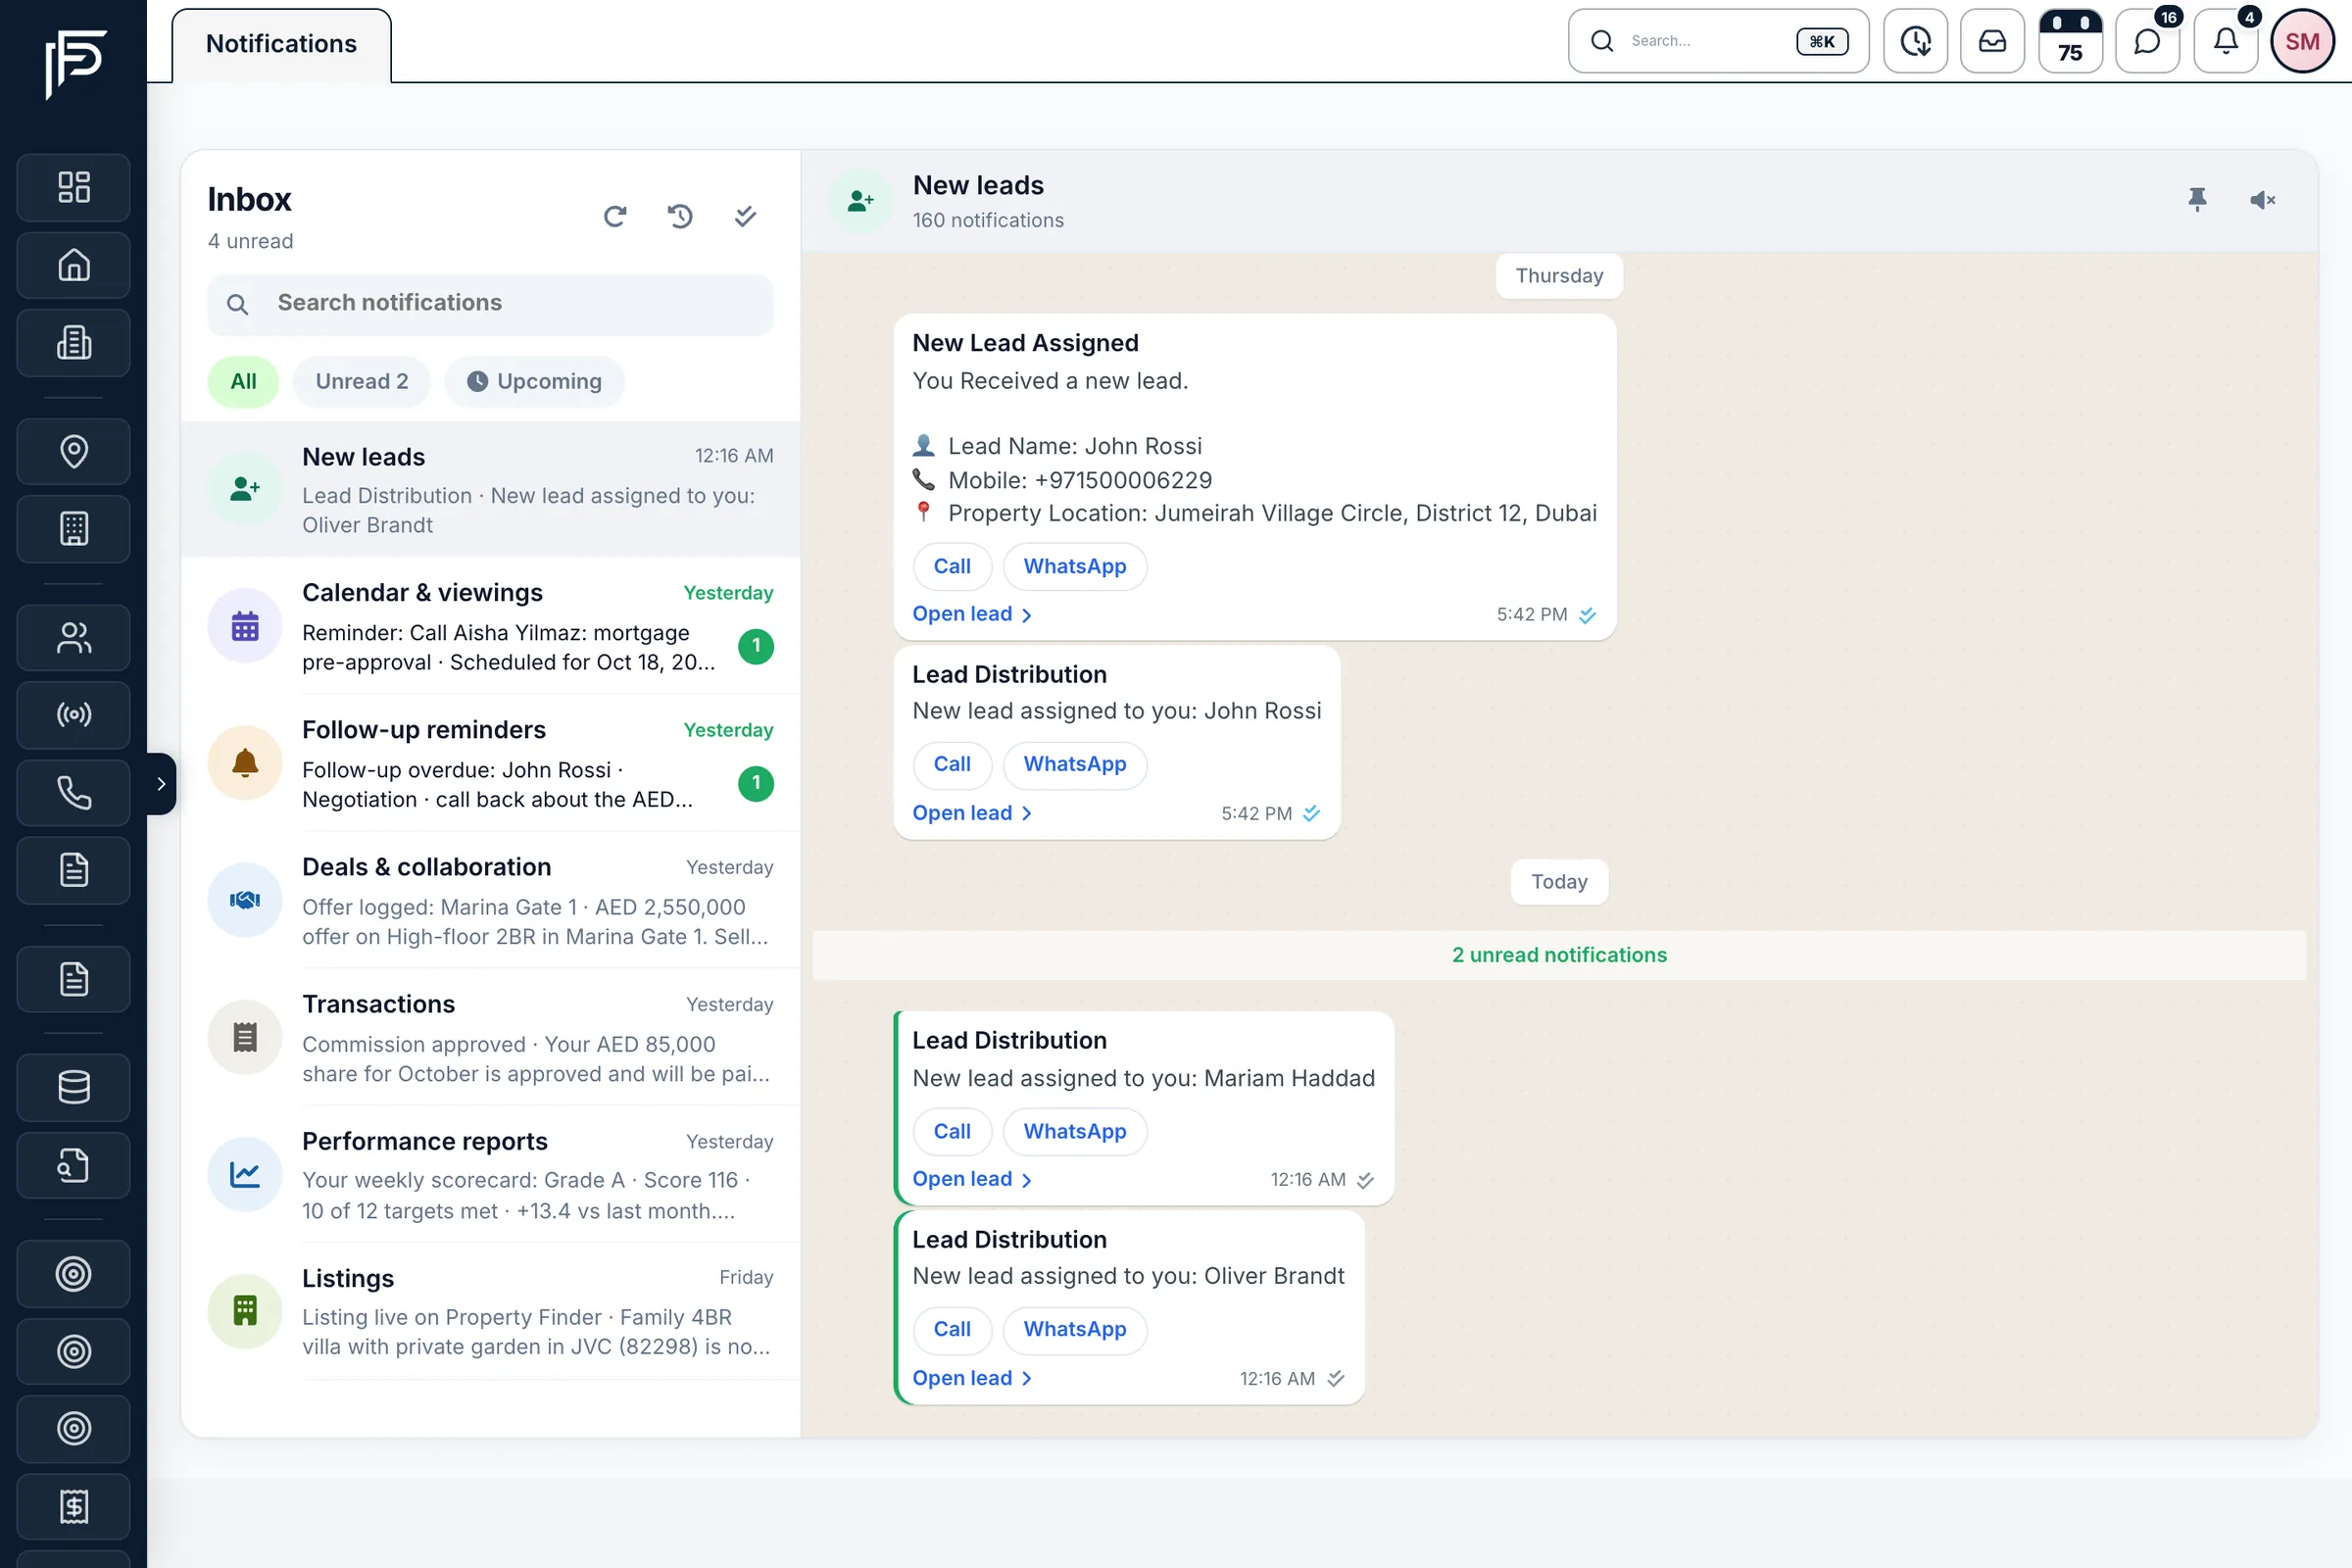2352x1568 pixels.
Task: Open the Deals & collaboration thread
Action: (x=490, y=900)
